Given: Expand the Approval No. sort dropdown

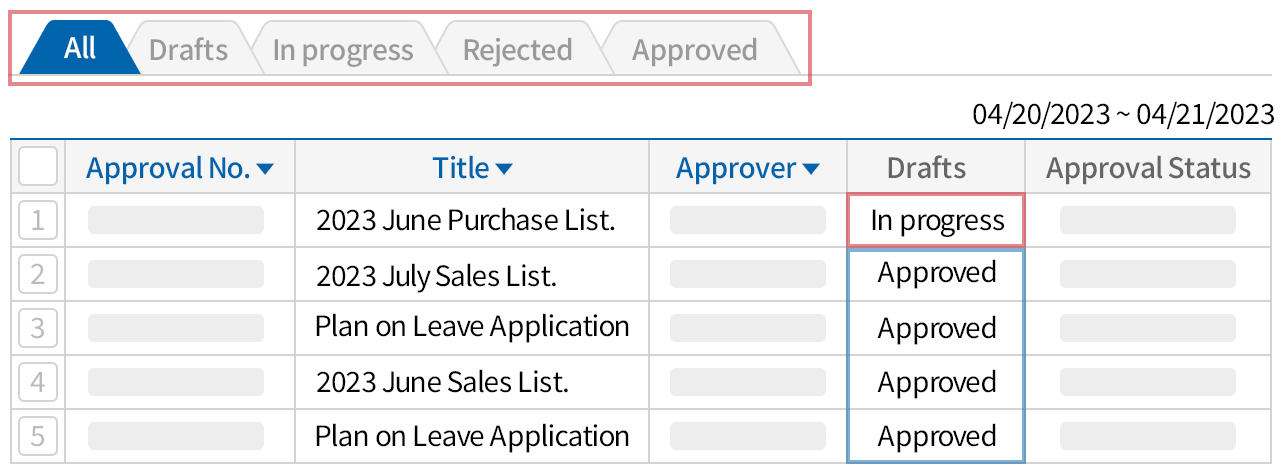Looking at the screenshot, I should (265, 170).
